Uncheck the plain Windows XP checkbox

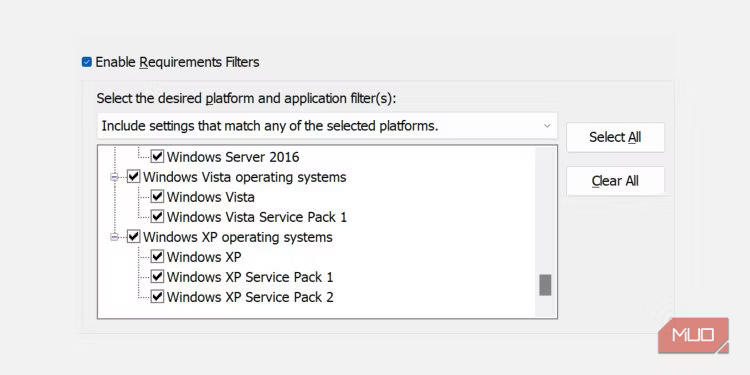[157, 257]
